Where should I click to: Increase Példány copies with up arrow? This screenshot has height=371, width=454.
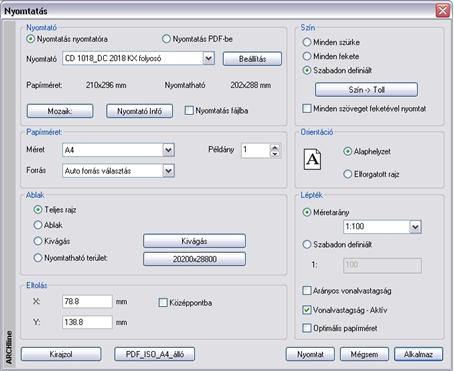(x=275, y=147)
